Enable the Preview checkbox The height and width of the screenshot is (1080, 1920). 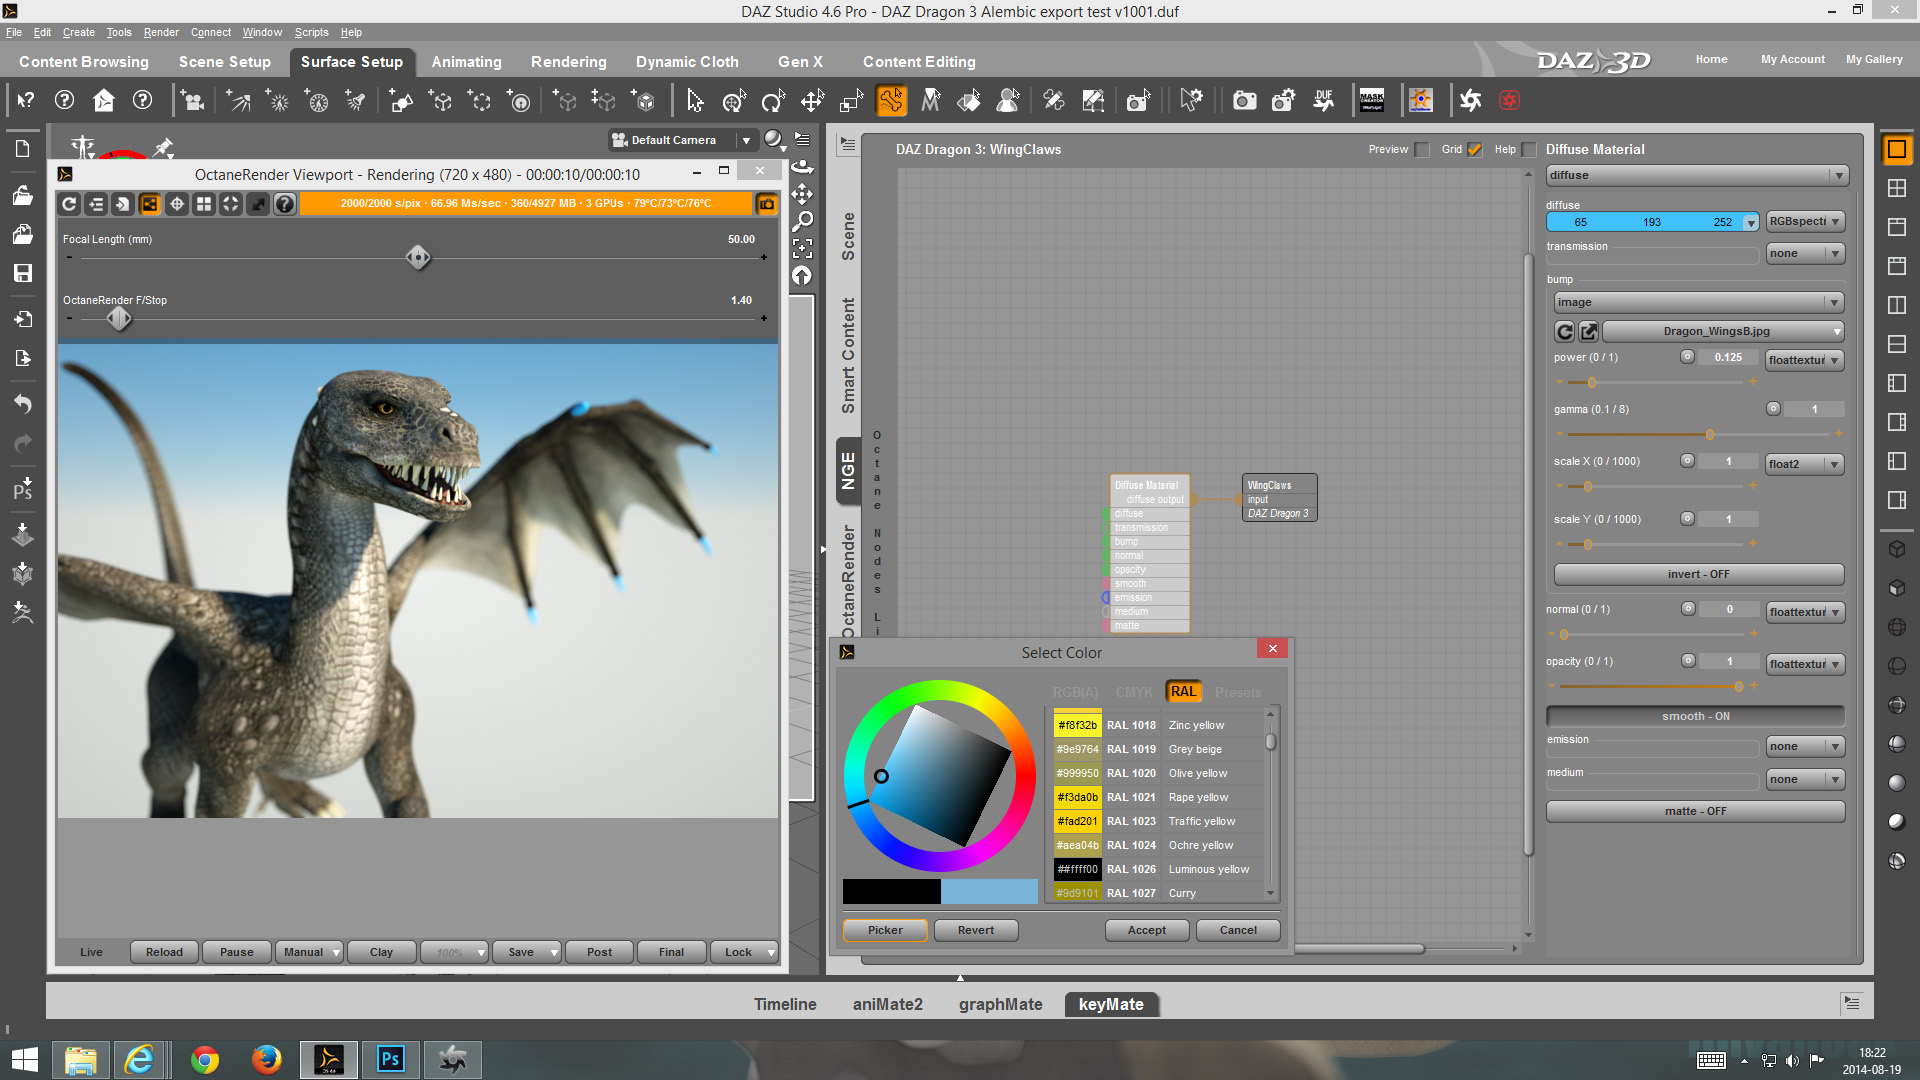pos(1422,150)
